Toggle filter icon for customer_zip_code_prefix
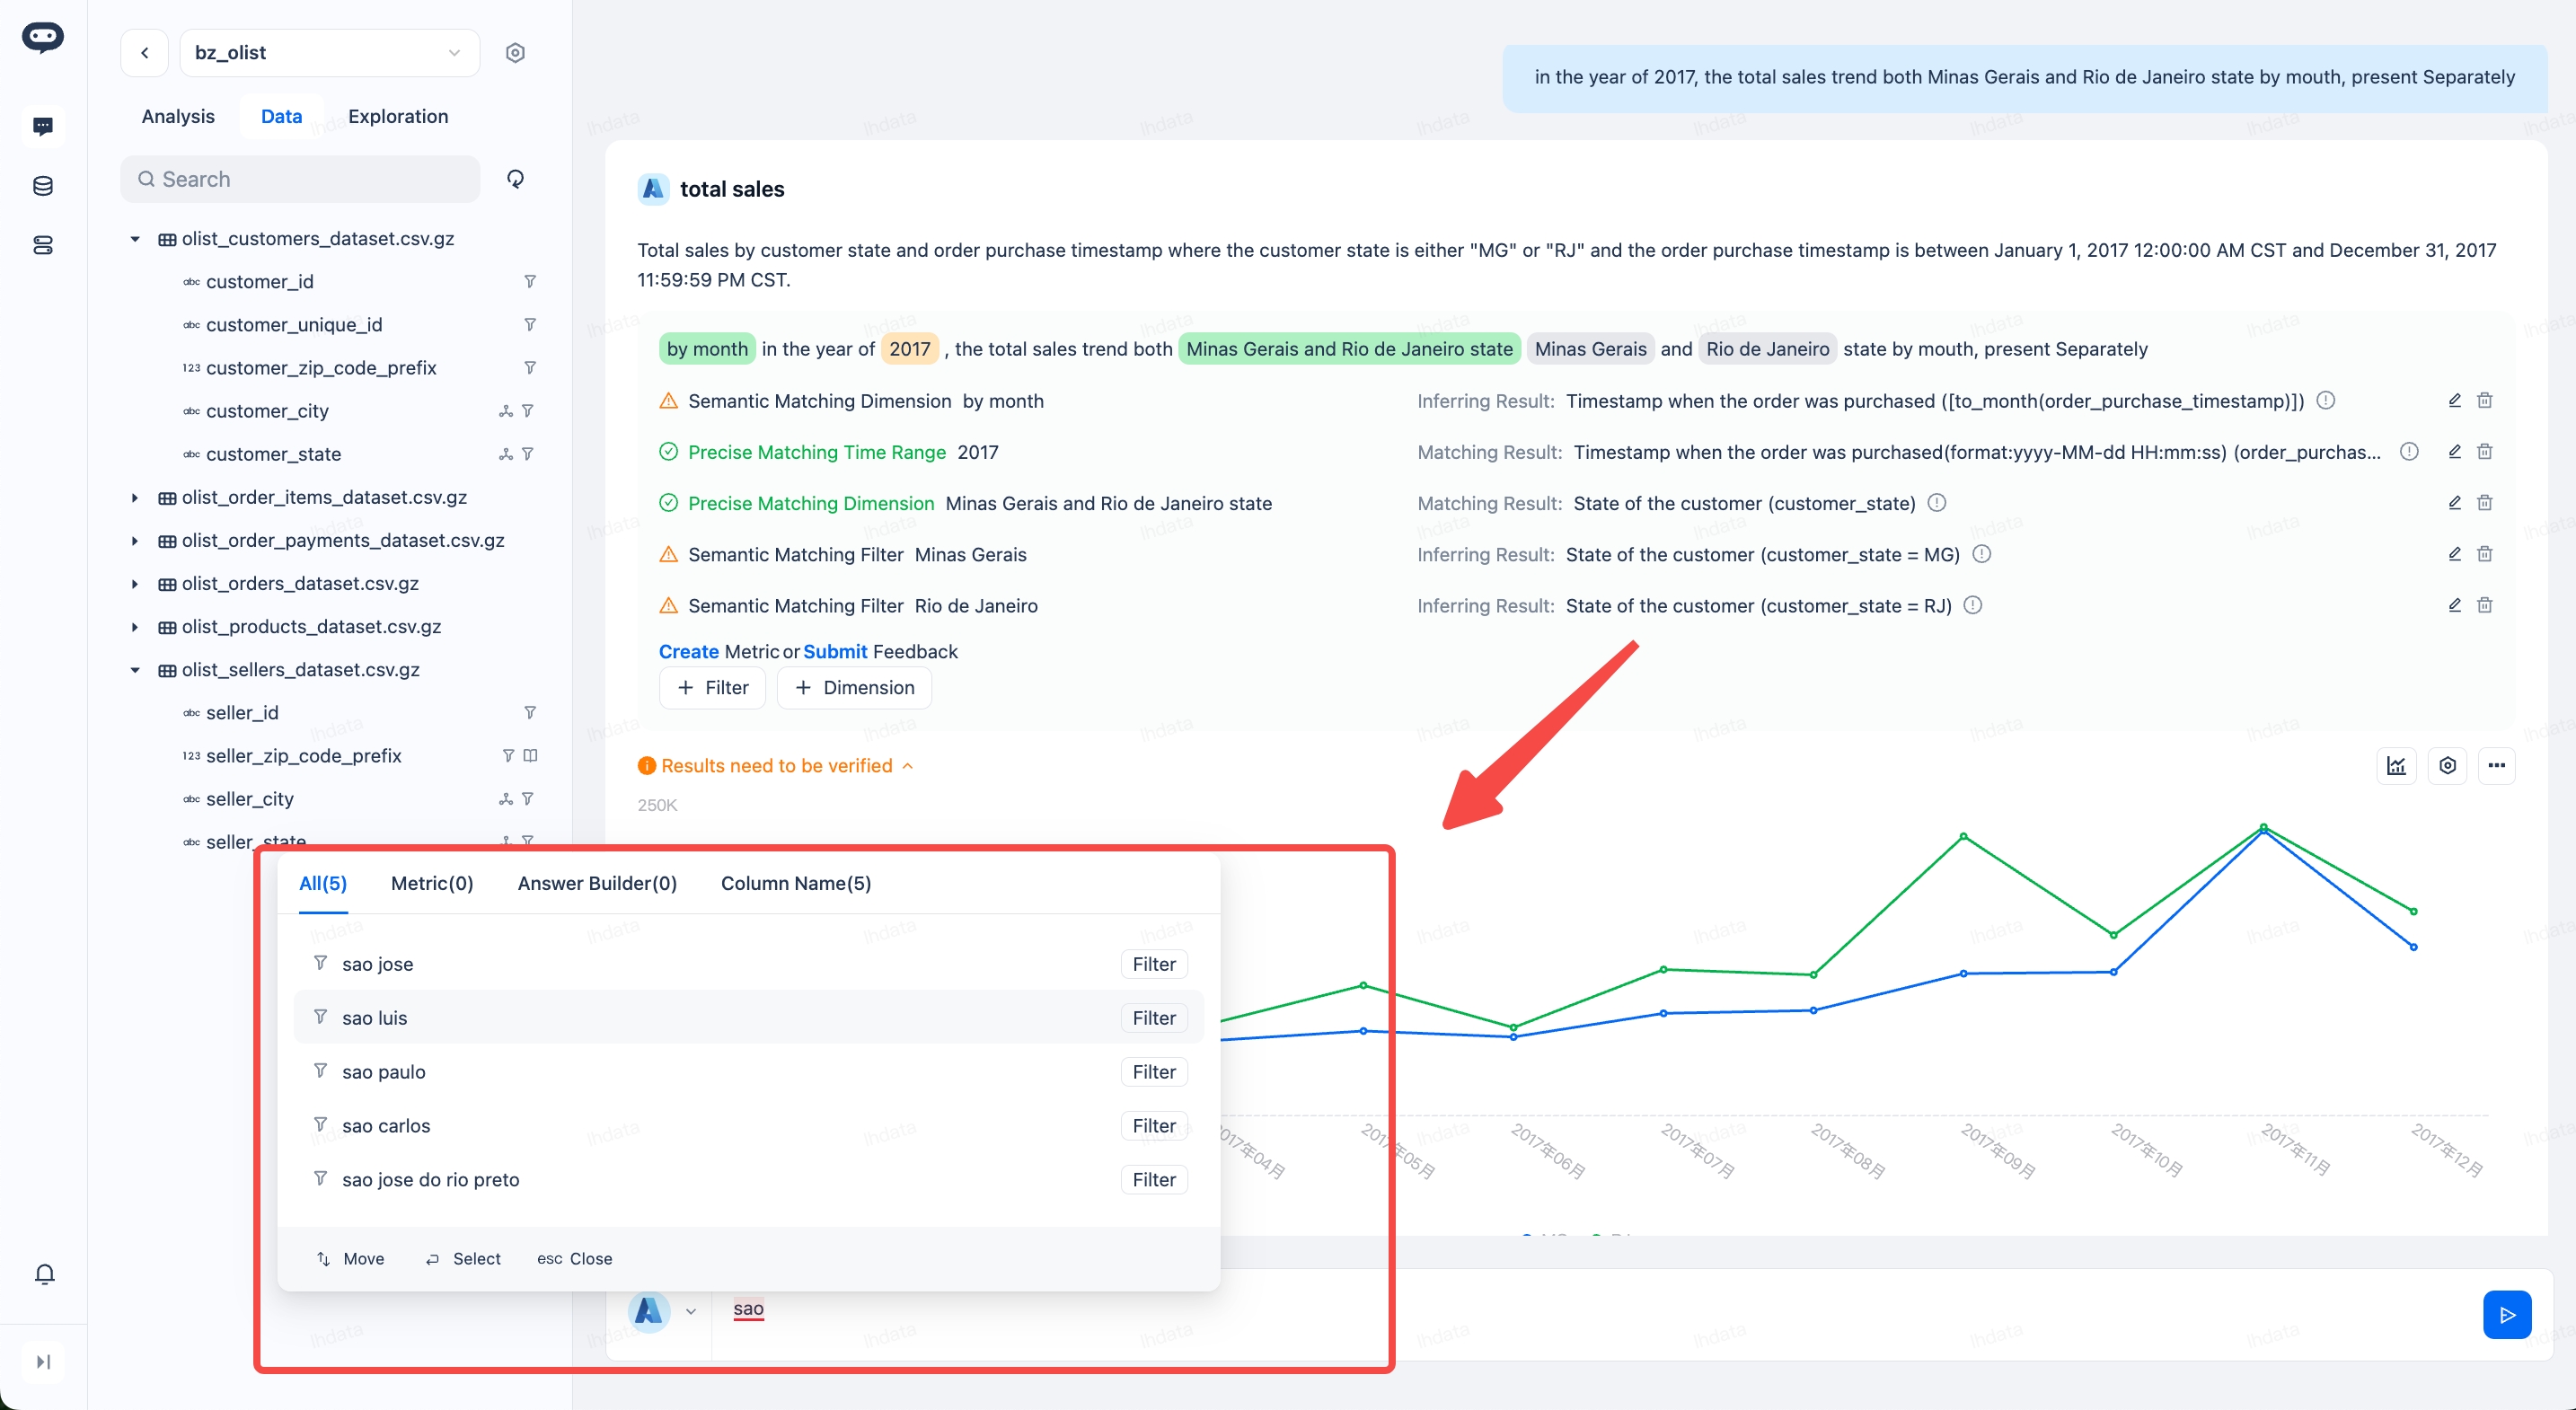The image size is (2576, 1410). (530, 368)
